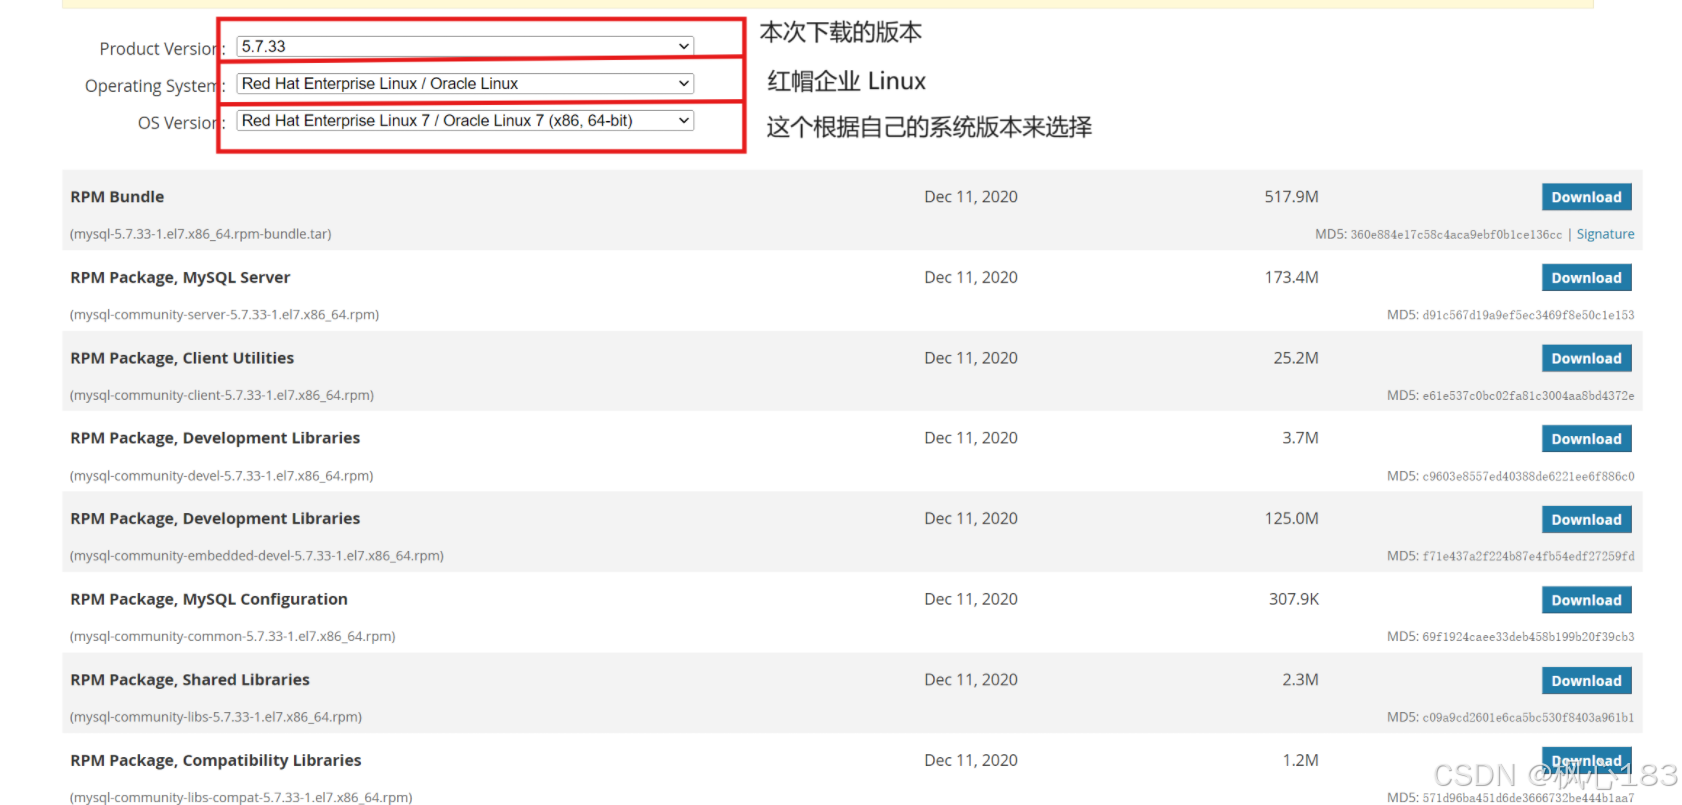Click the mysql-community-devel-5.7.33 file name

pyautogui.click(x=221, y=476)
